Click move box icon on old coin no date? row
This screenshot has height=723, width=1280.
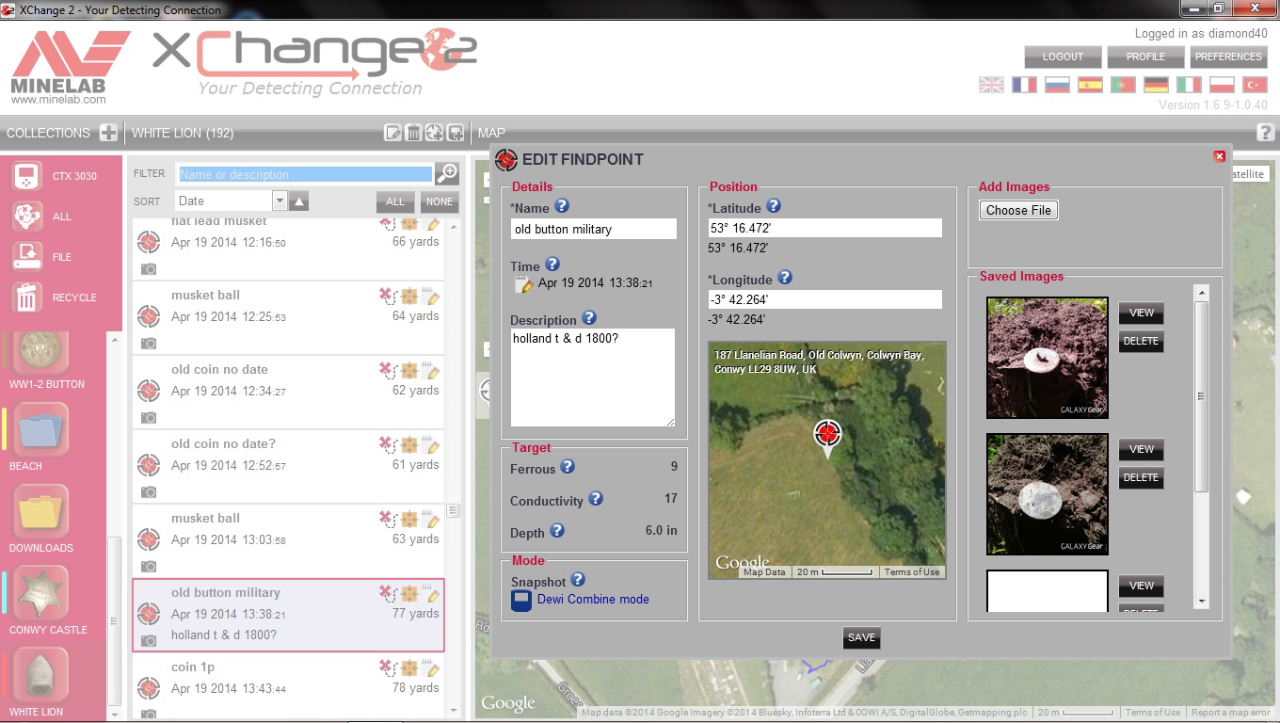[409, 444]
